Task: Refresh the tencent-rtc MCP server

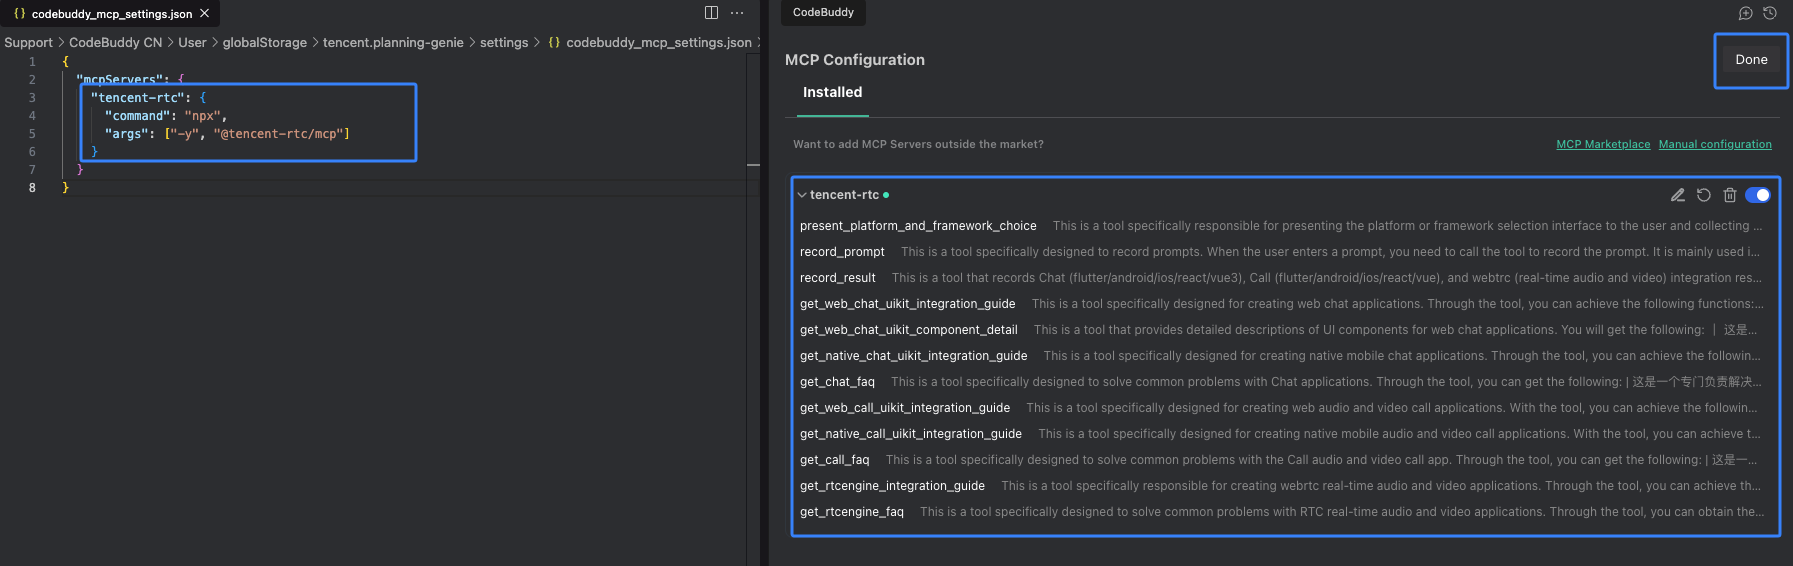Action: [1704, 195]
